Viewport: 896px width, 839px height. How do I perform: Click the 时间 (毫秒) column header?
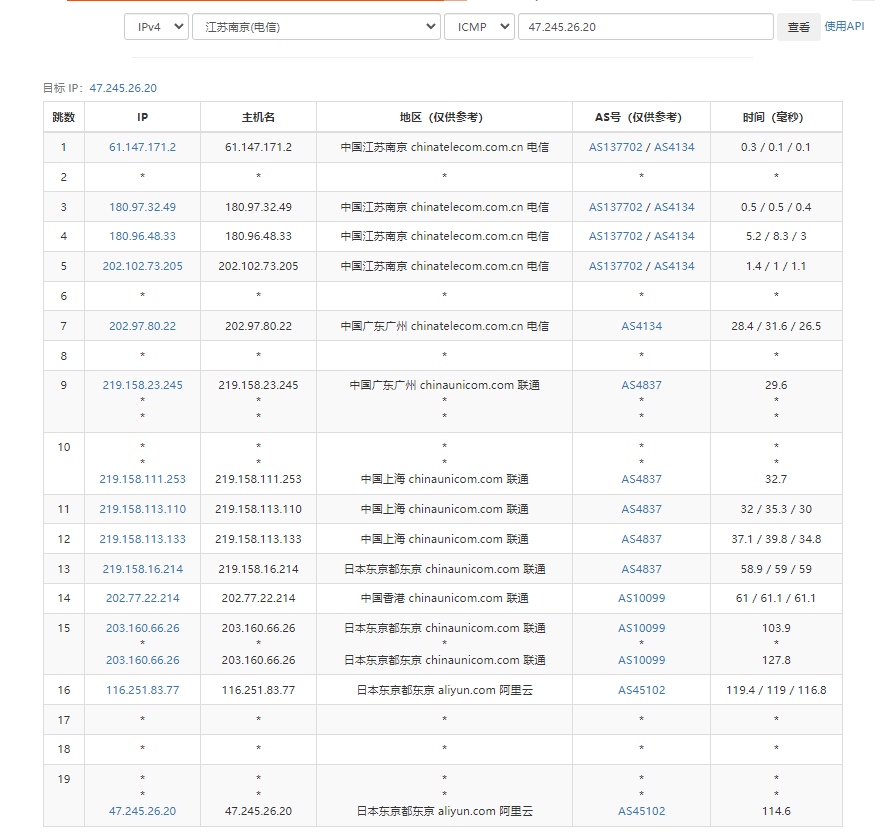coord(776,117)
